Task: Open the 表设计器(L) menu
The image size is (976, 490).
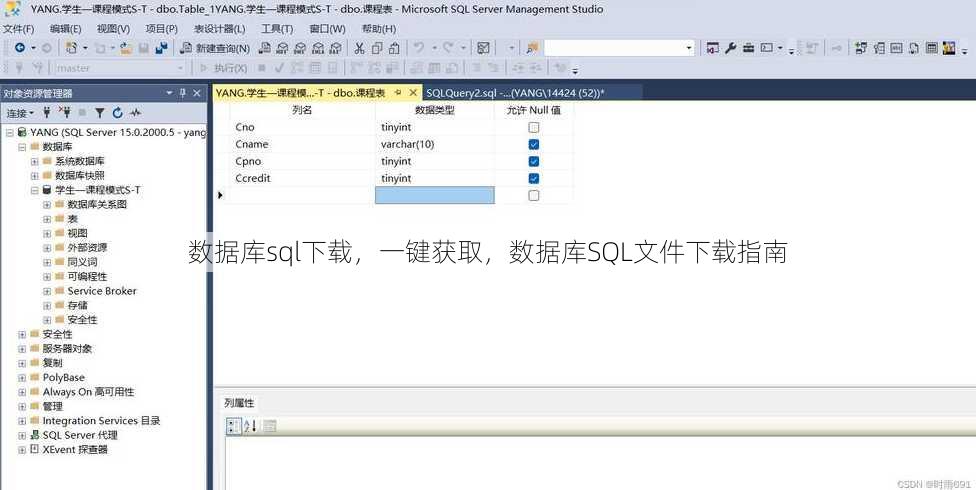Action: 219,29
